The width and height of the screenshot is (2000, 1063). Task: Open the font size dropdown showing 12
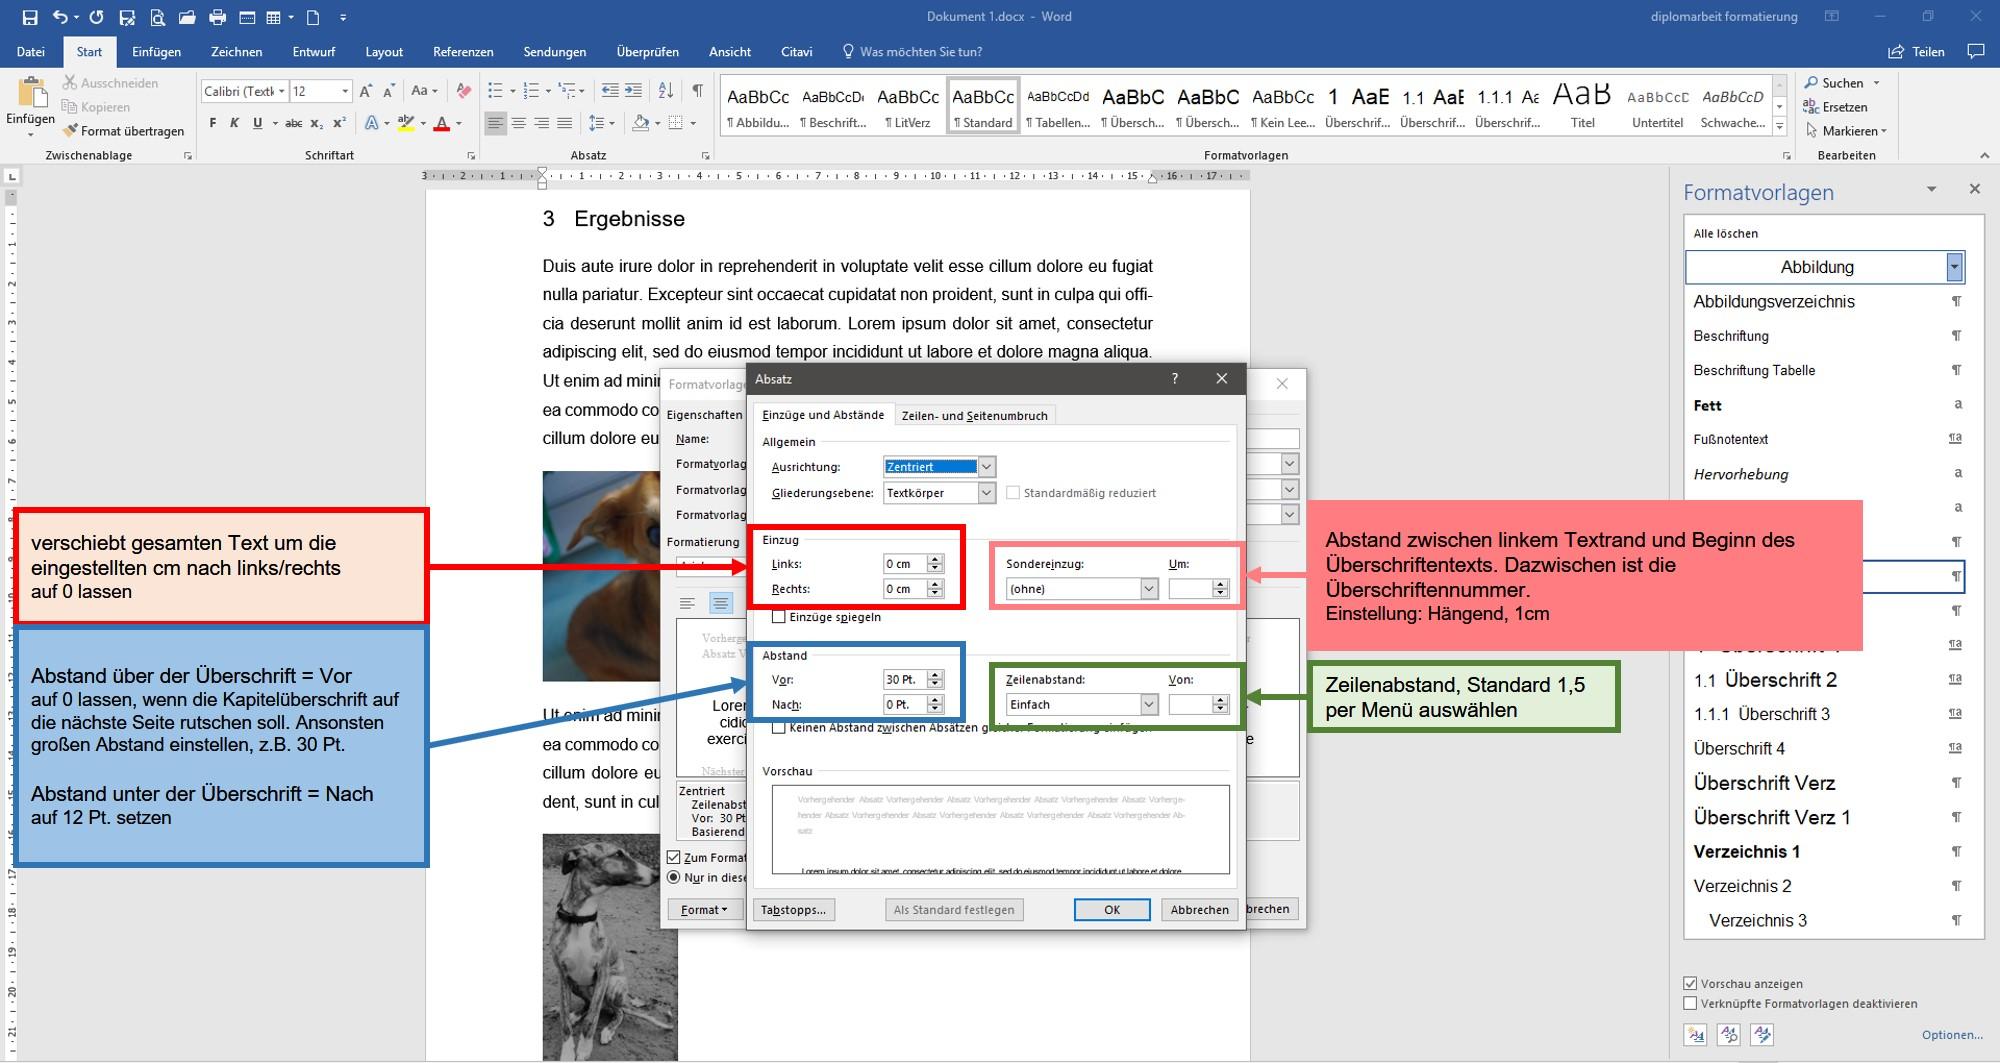345,91
